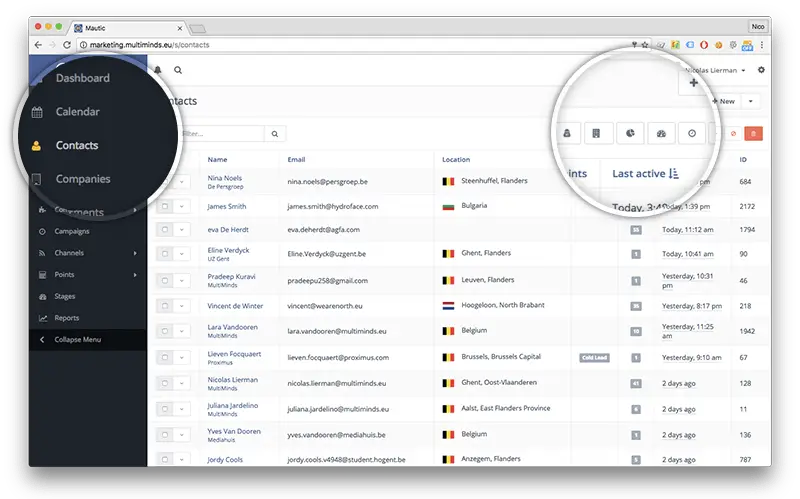
Task: Click the Netherlands flag in Vincent de Winter row
Action: [448, 306]
